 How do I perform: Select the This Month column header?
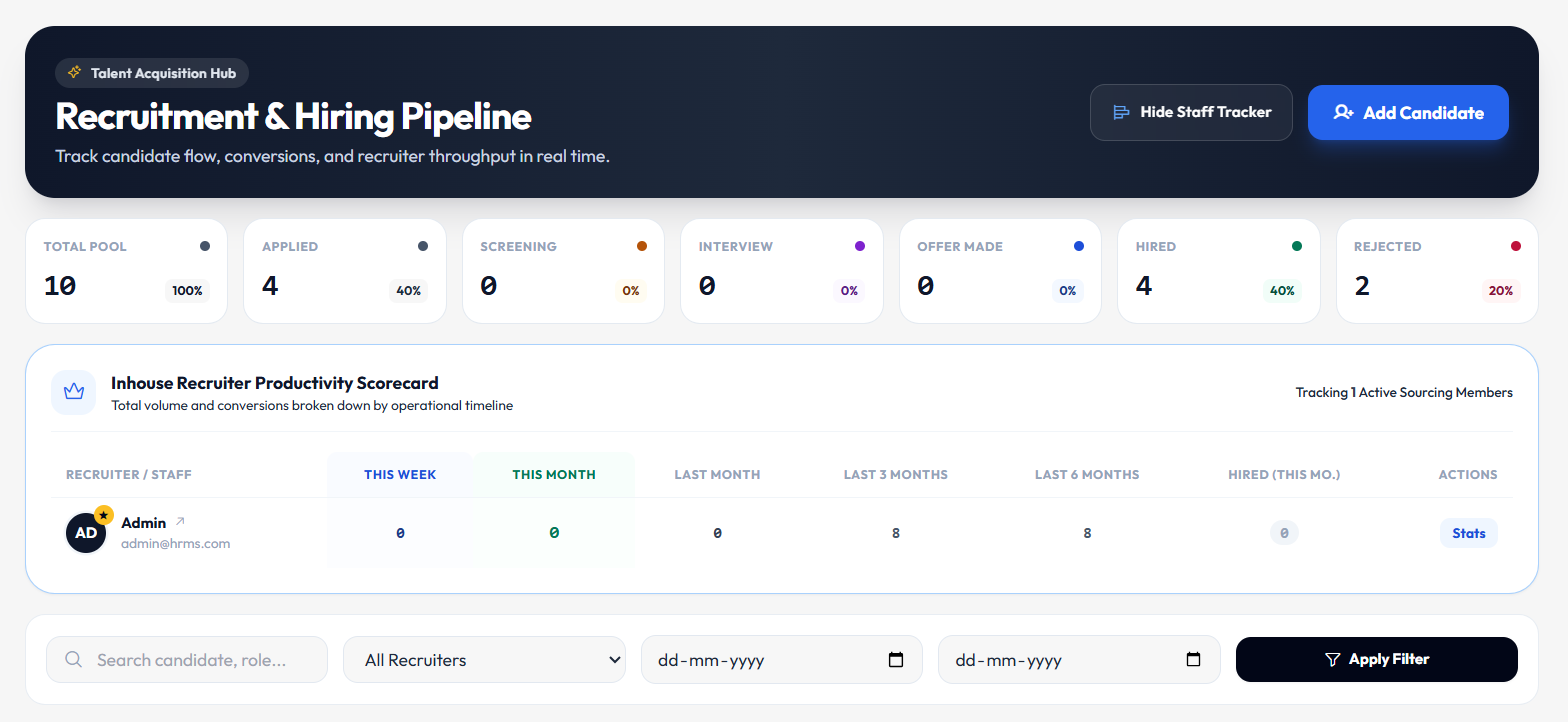pos(554,475)
